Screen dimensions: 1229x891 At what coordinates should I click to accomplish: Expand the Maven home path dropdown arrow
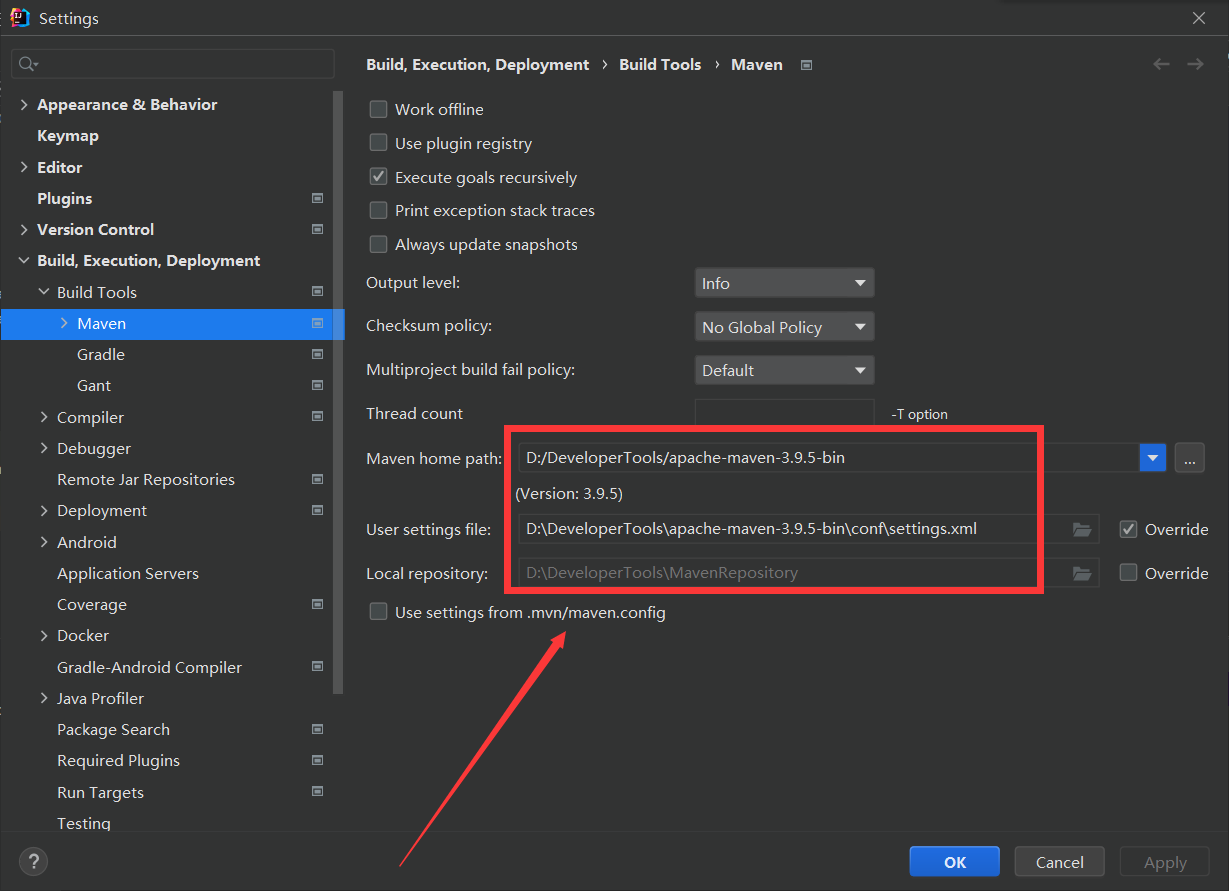tap(1152, 458)
